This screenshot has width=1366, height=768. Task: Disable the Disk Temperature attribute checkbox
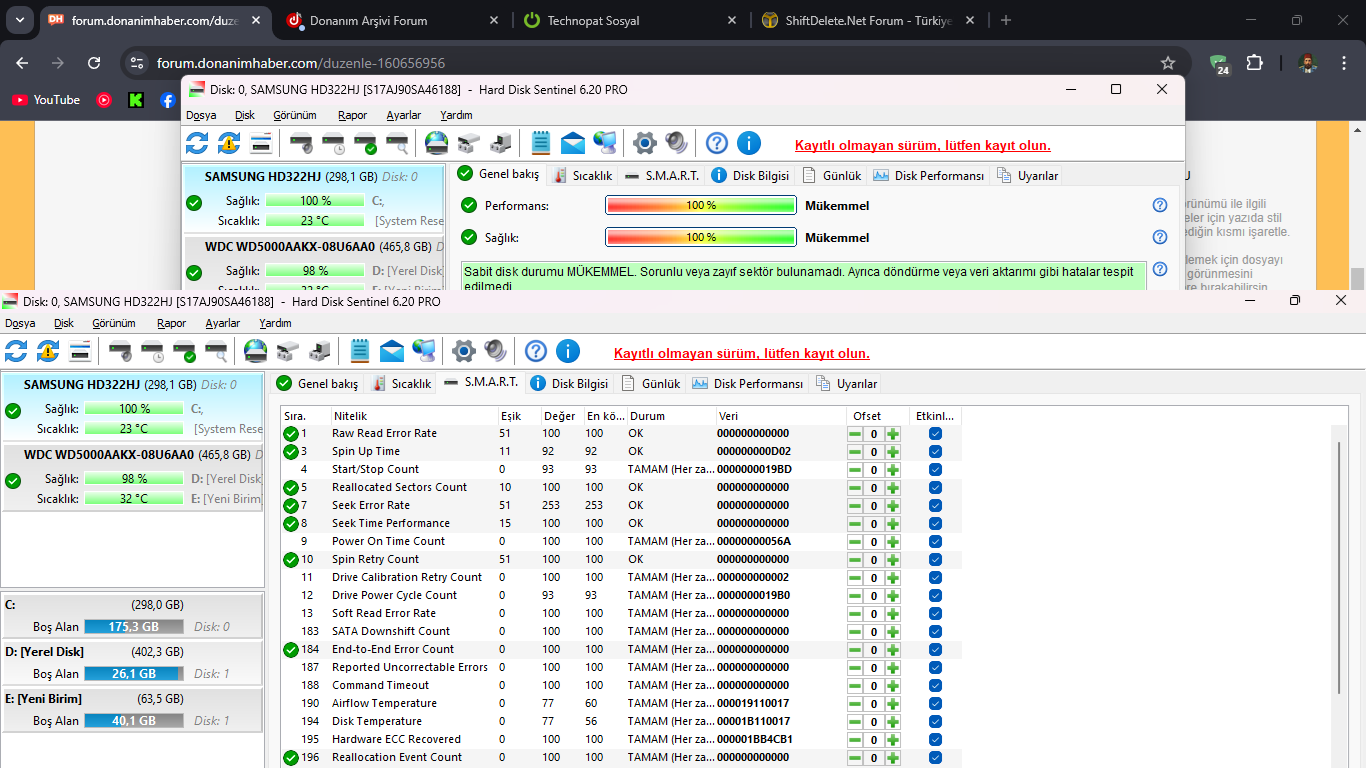click(x=935, y=722)
